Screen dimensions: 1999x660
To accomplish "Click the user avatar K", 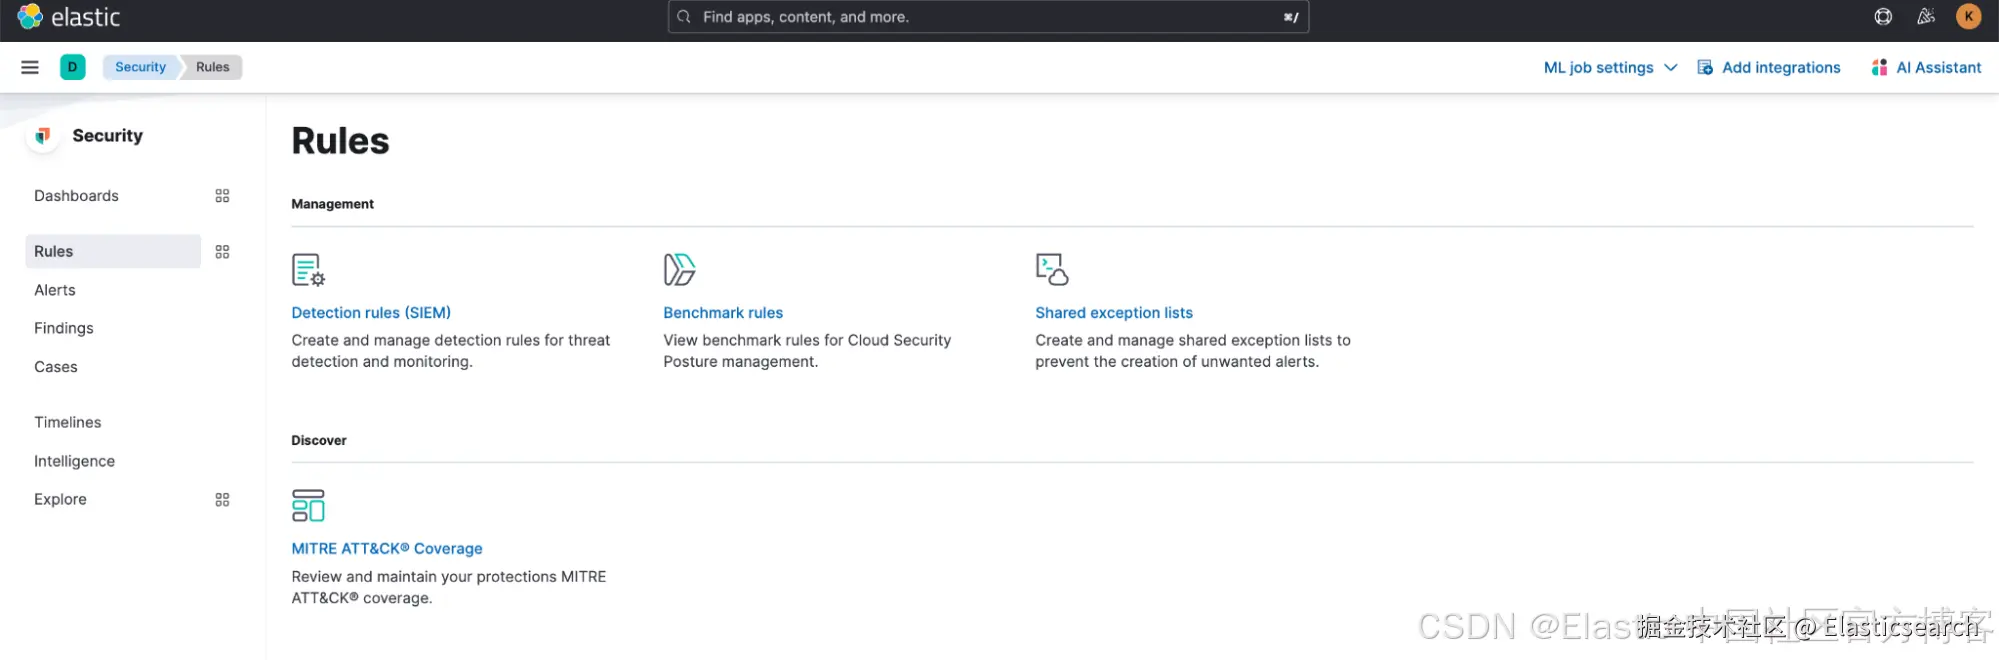I will point(1969,17).
